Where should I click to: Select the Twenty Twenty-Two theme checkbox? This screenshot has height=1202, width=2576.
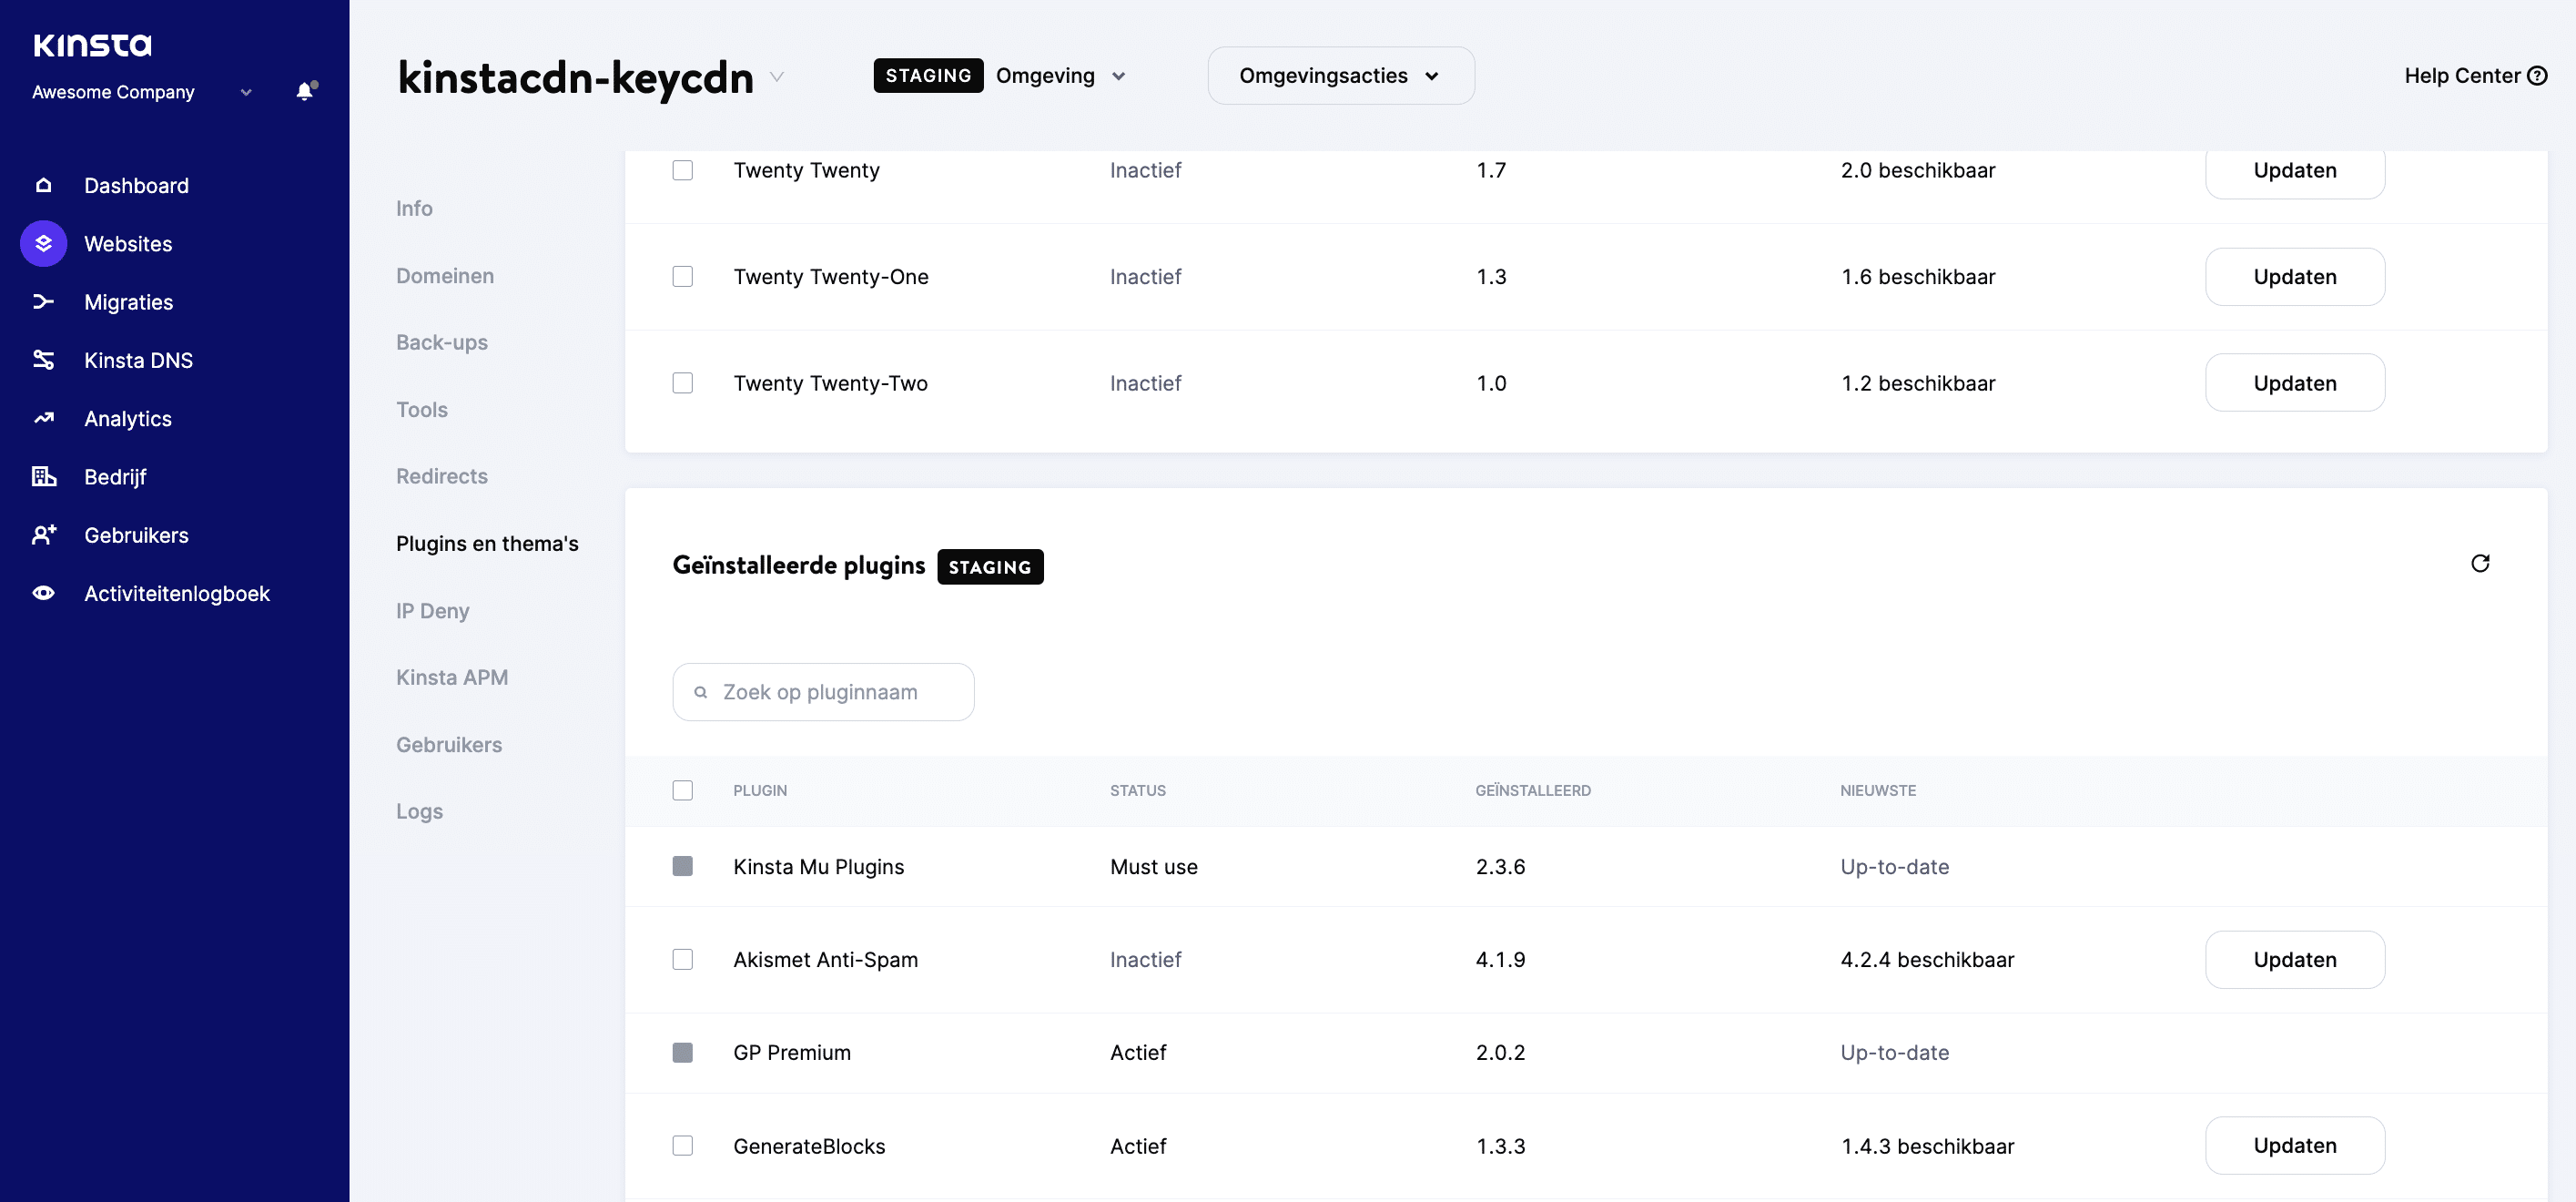[683, 383]
